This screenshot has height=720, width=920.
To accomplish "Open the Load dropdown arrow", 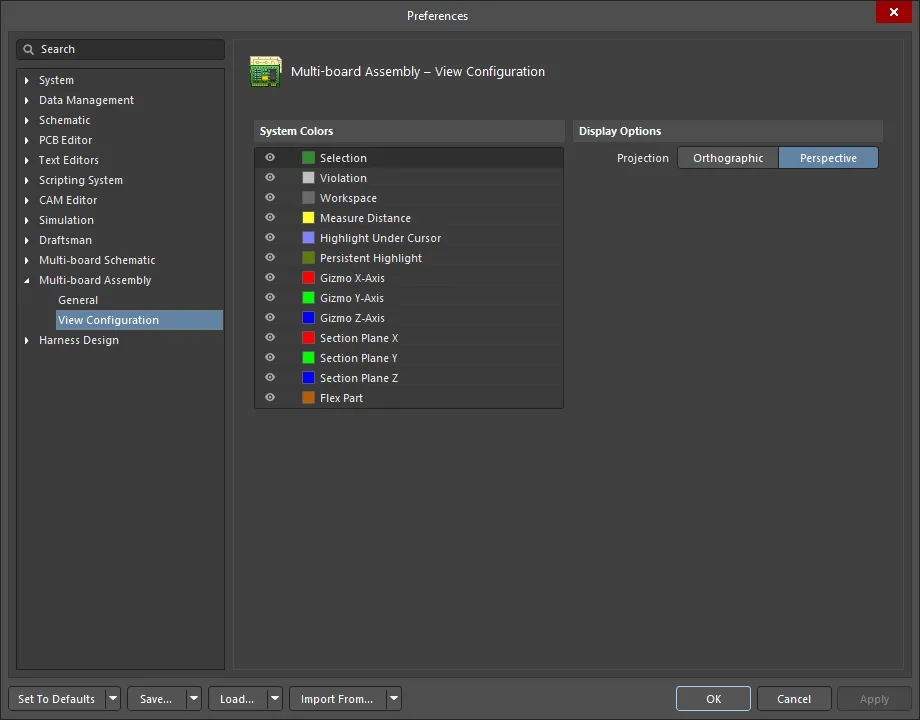I will tap(275, 698).
